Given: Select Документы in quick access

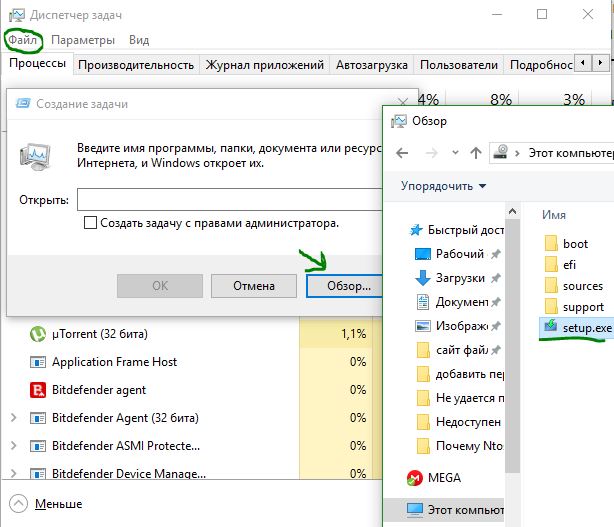Looking at the screenshot, I should click(x=452, y=302).
